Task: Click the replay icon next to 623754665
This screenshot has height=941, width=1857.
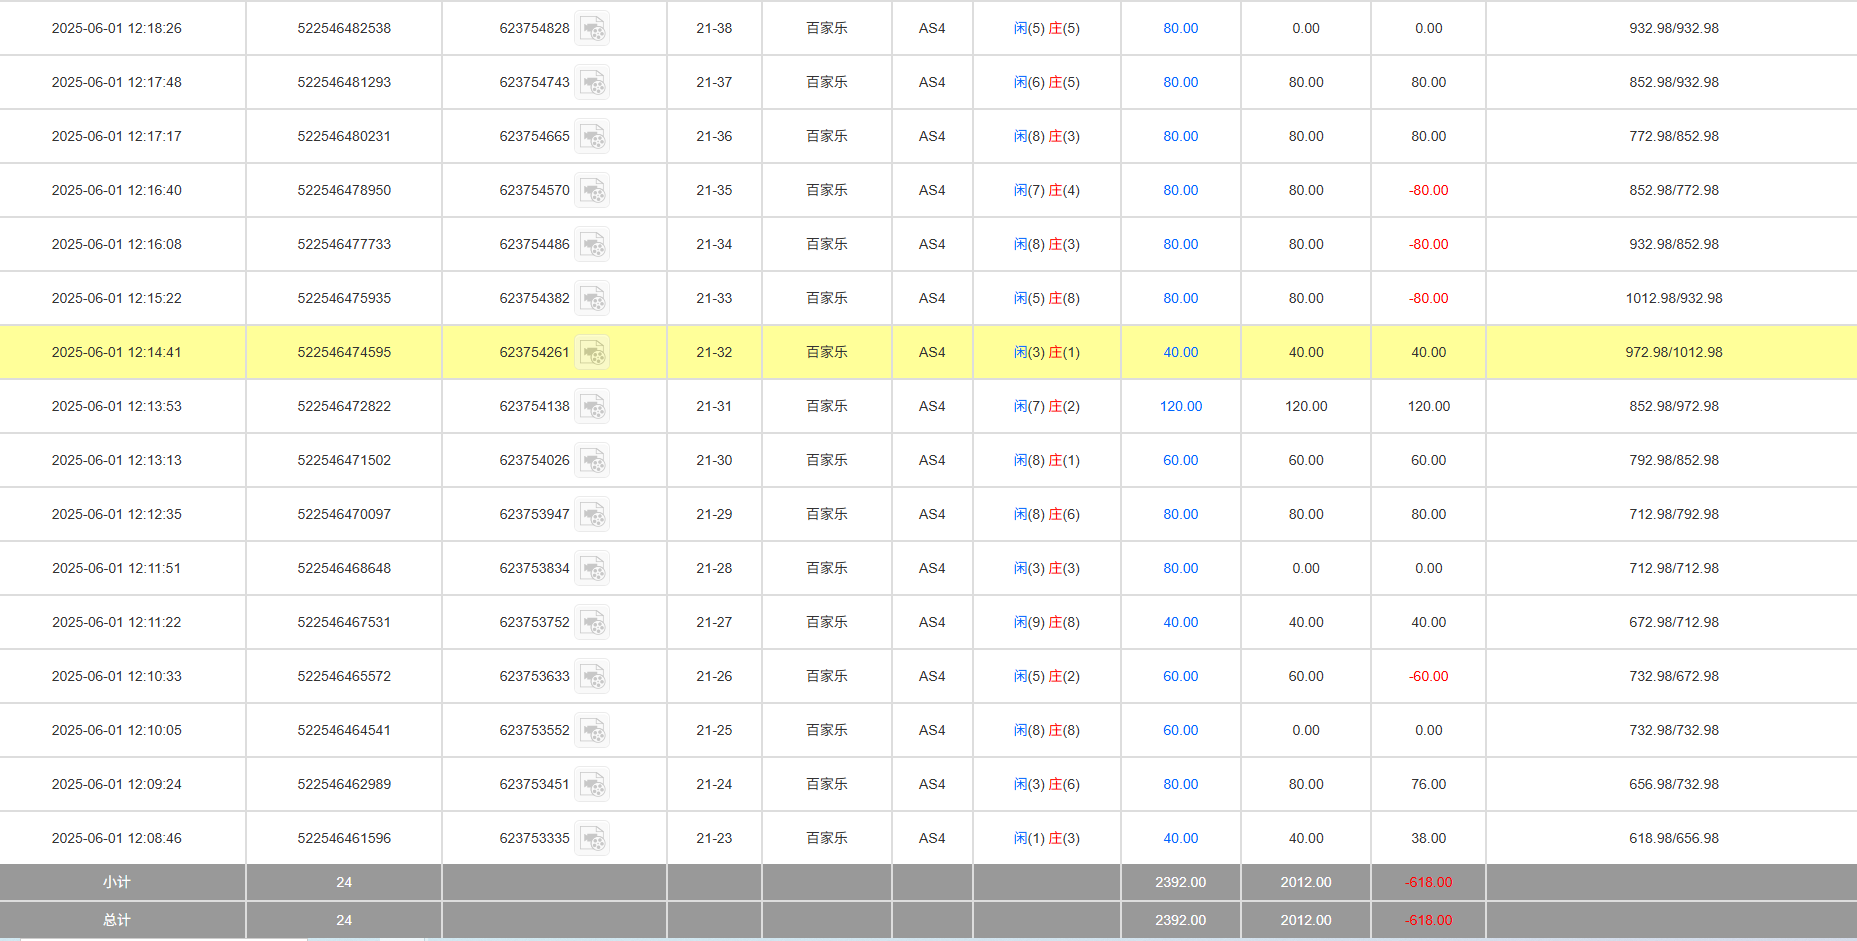Action: [593, 137]
